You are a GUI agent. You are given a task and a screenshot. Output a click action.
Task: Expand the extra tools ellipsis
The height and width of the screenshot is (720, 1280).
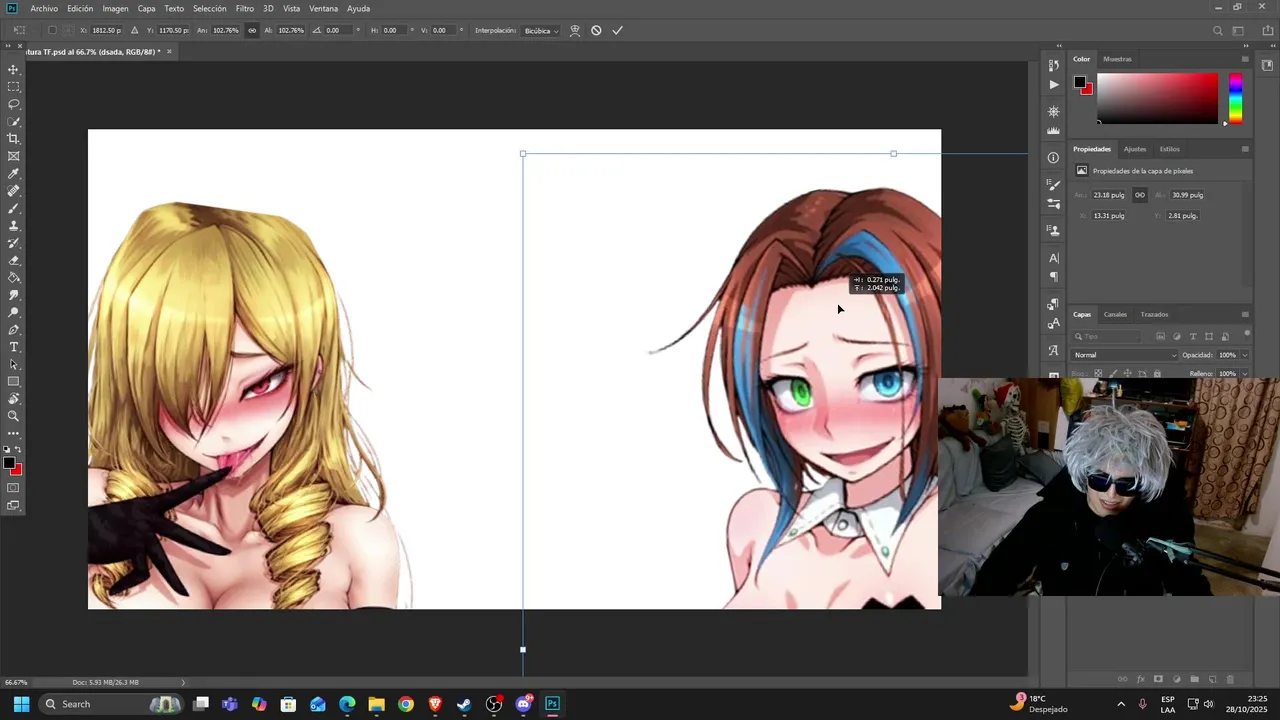pyautogui.click(x=14, y=433)
